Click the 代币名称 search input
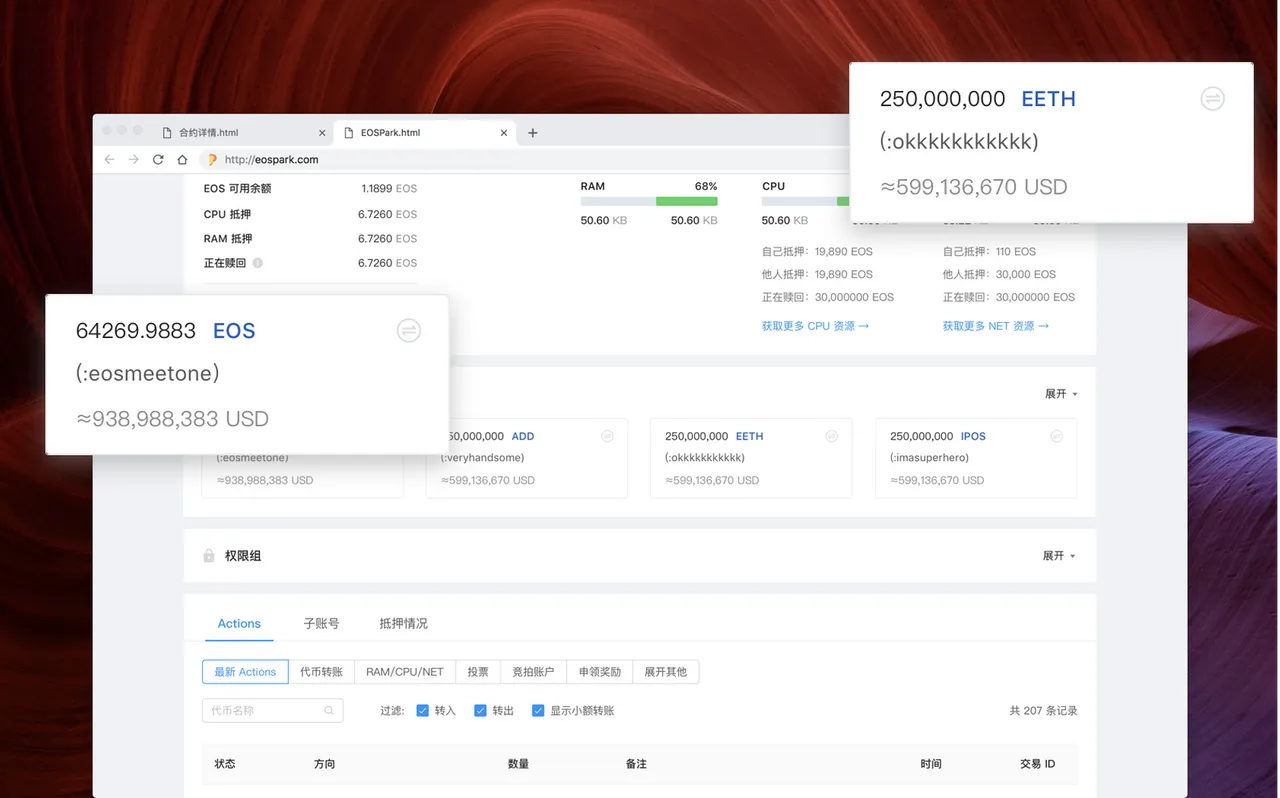 click(x=272, y=710)
